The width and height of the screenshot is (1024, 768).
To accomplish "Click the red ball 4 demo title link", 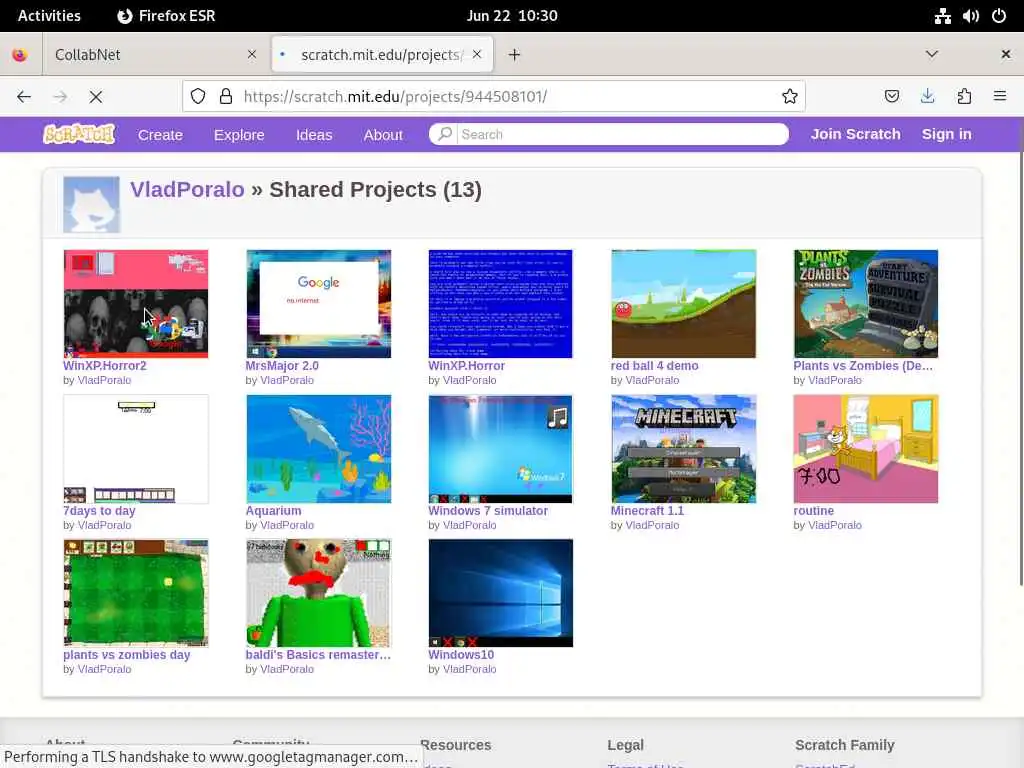I will pyautogui.click(x=654, y=366).
